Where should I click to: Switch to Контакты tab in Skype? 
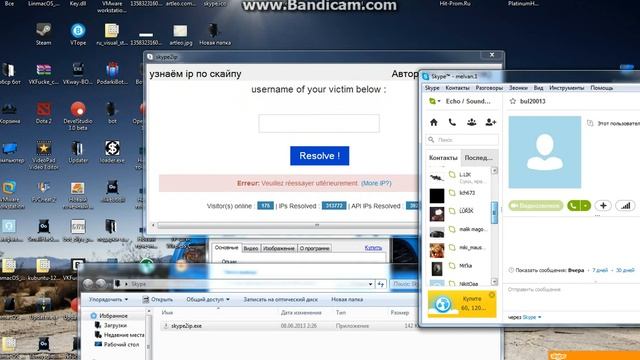pos(443,158)
